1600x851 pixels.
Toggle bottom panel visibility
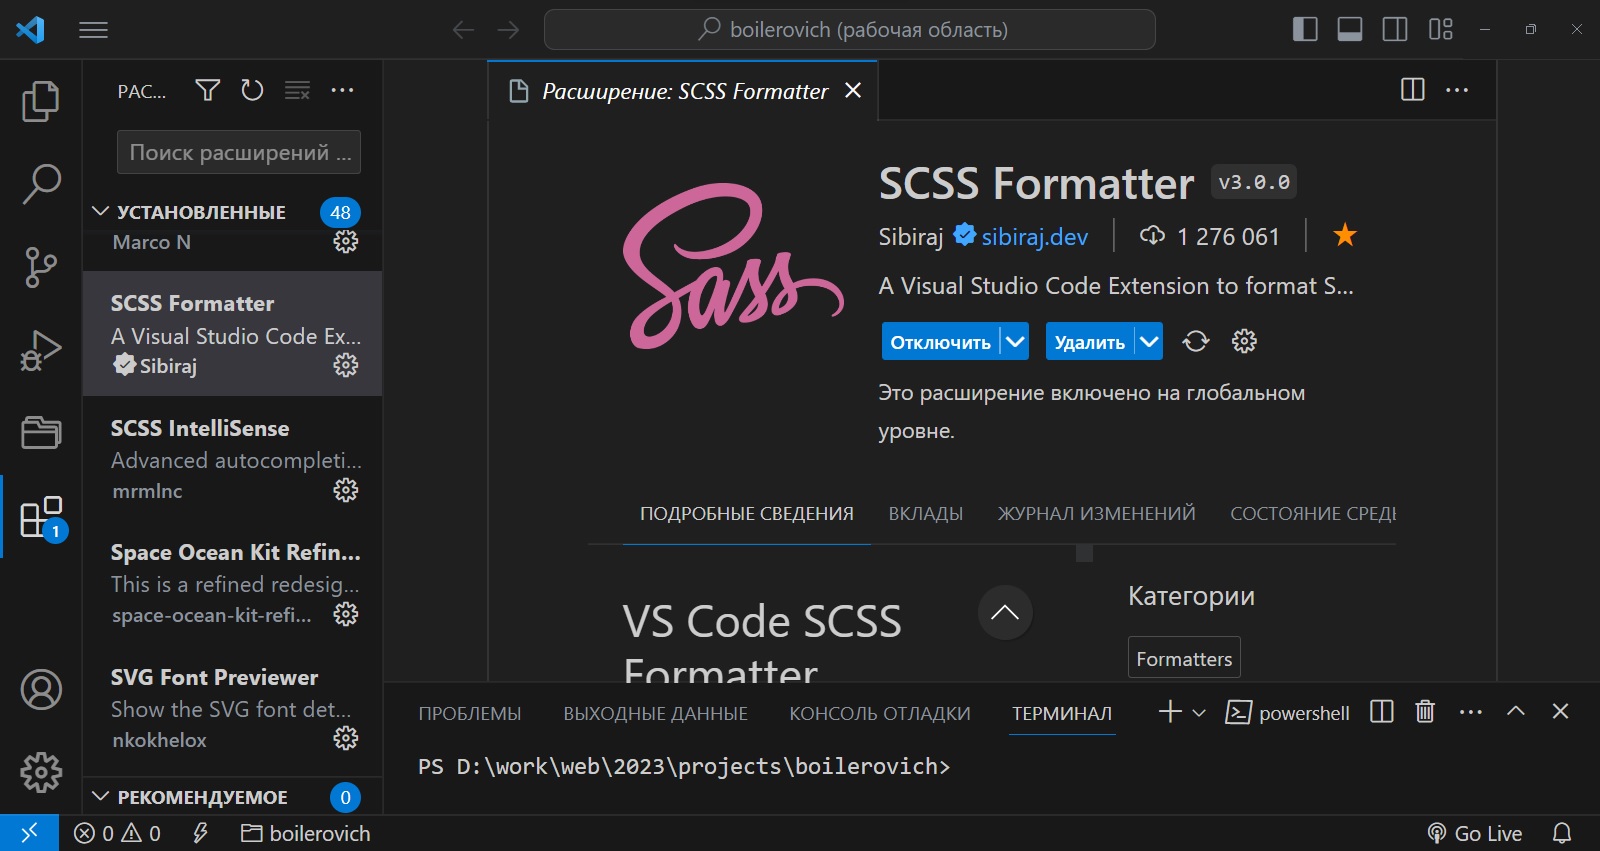[x=1350, y=29]
